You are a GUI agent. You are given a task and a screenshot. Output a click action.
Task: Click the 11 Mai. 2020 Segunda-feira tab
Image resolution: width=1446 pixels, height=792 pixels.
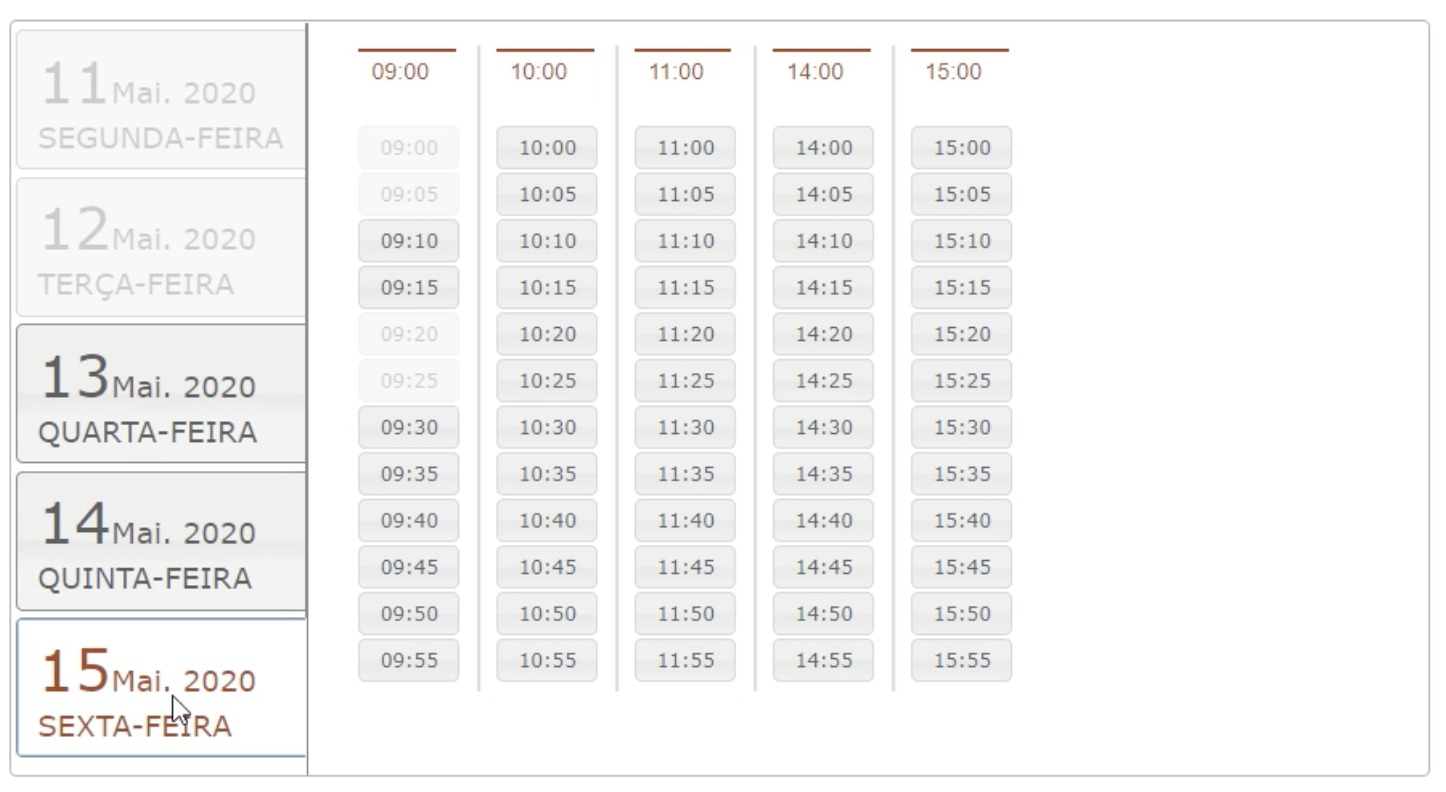[x=160, y=99]
